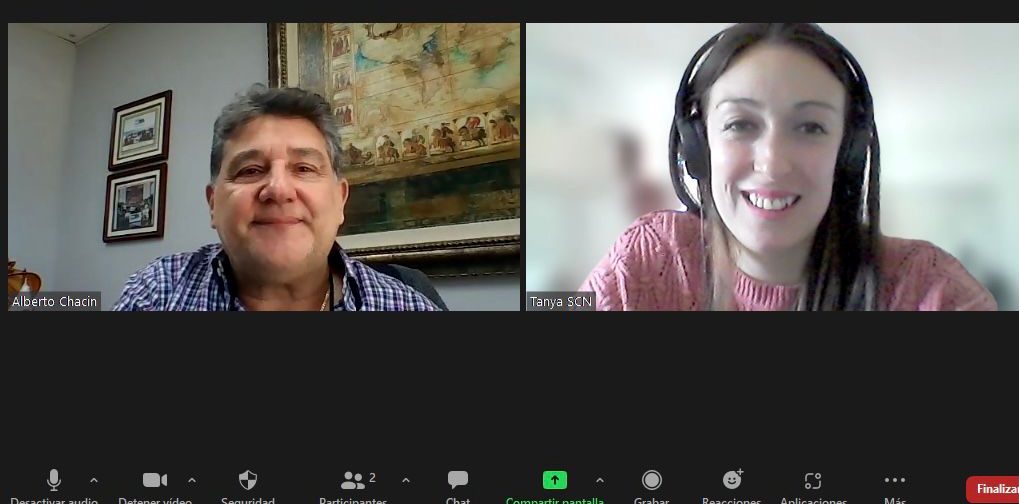Expand share screen options arrow
The height and width of the screenshot is (504, 1019).
pyautogui.click(x=600, y=480)
